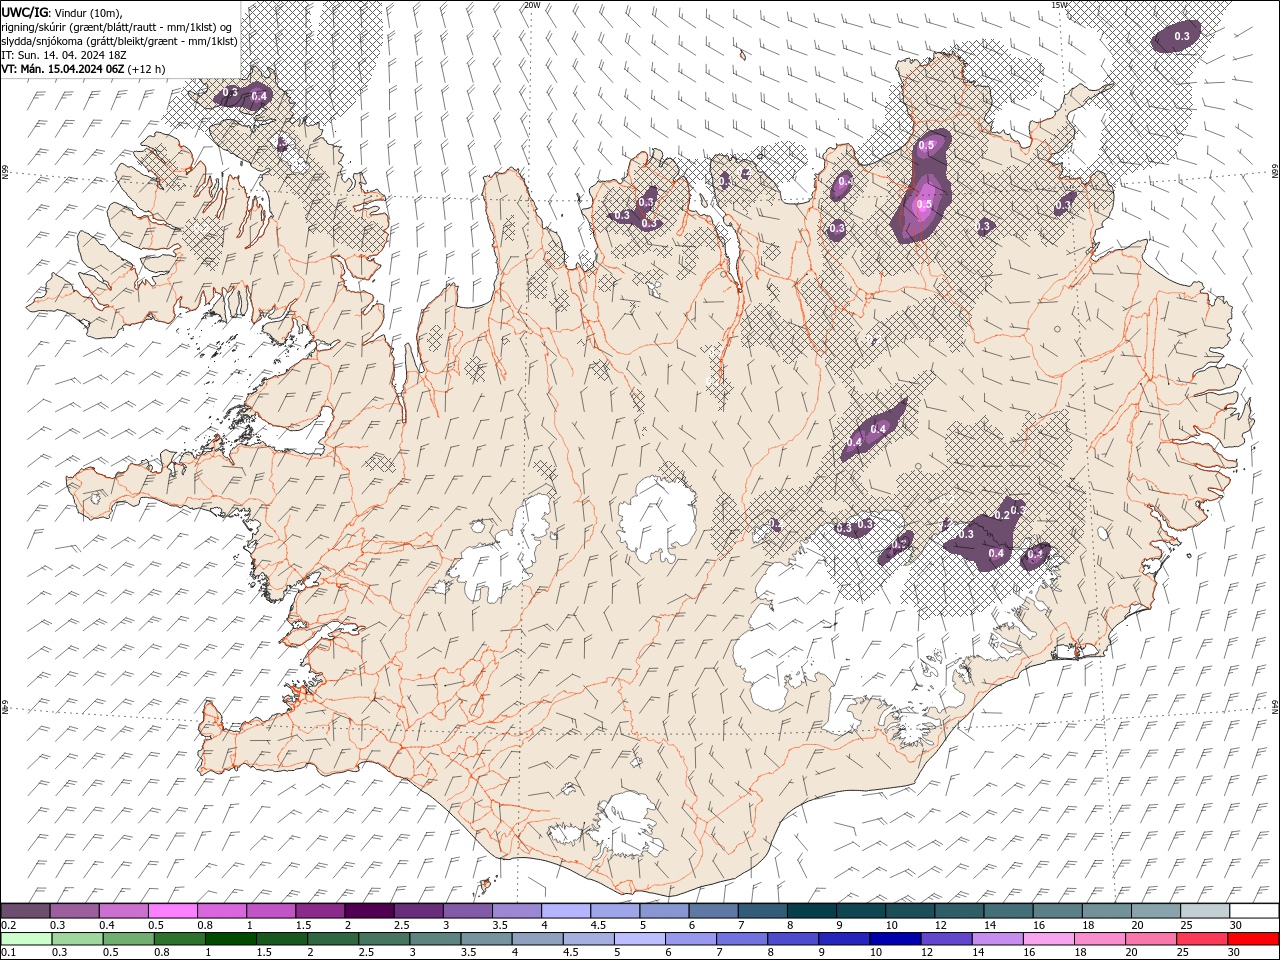Select the 6 steel blue swatch in snow legend
The width and height of the screenshot is (1280, 960).
714,911
